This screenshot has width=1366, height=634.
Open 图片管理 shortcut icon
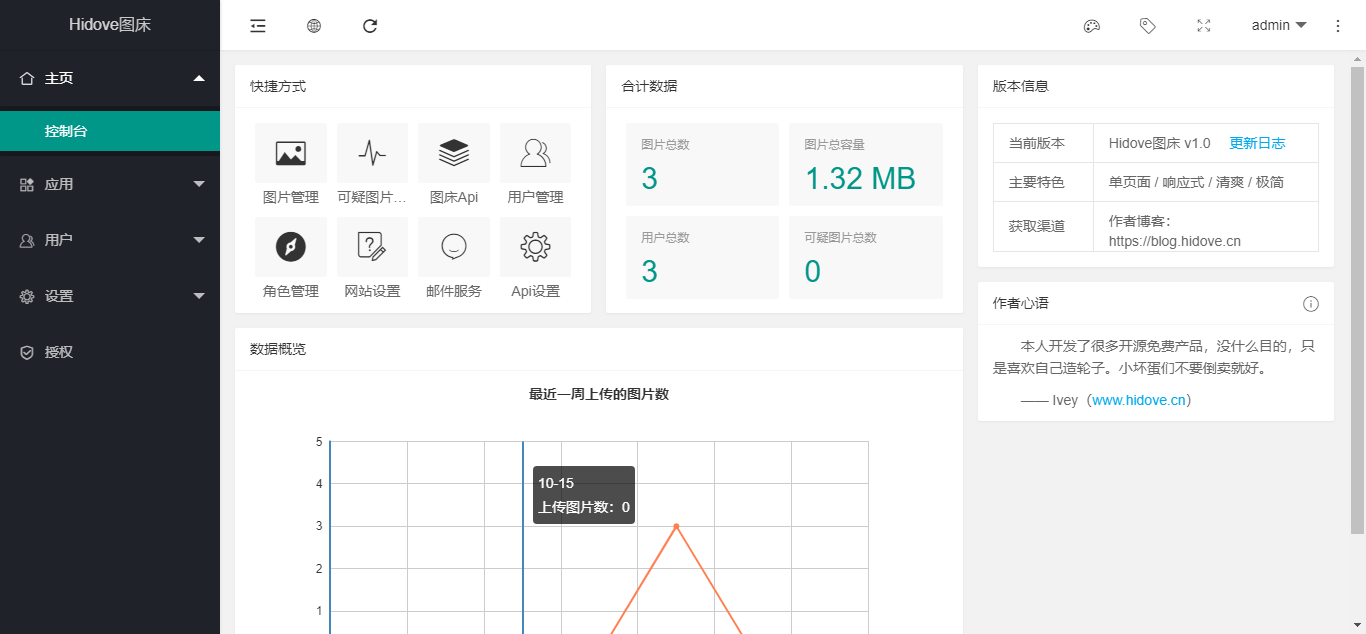pyautogui.click(x=290, y=152)
